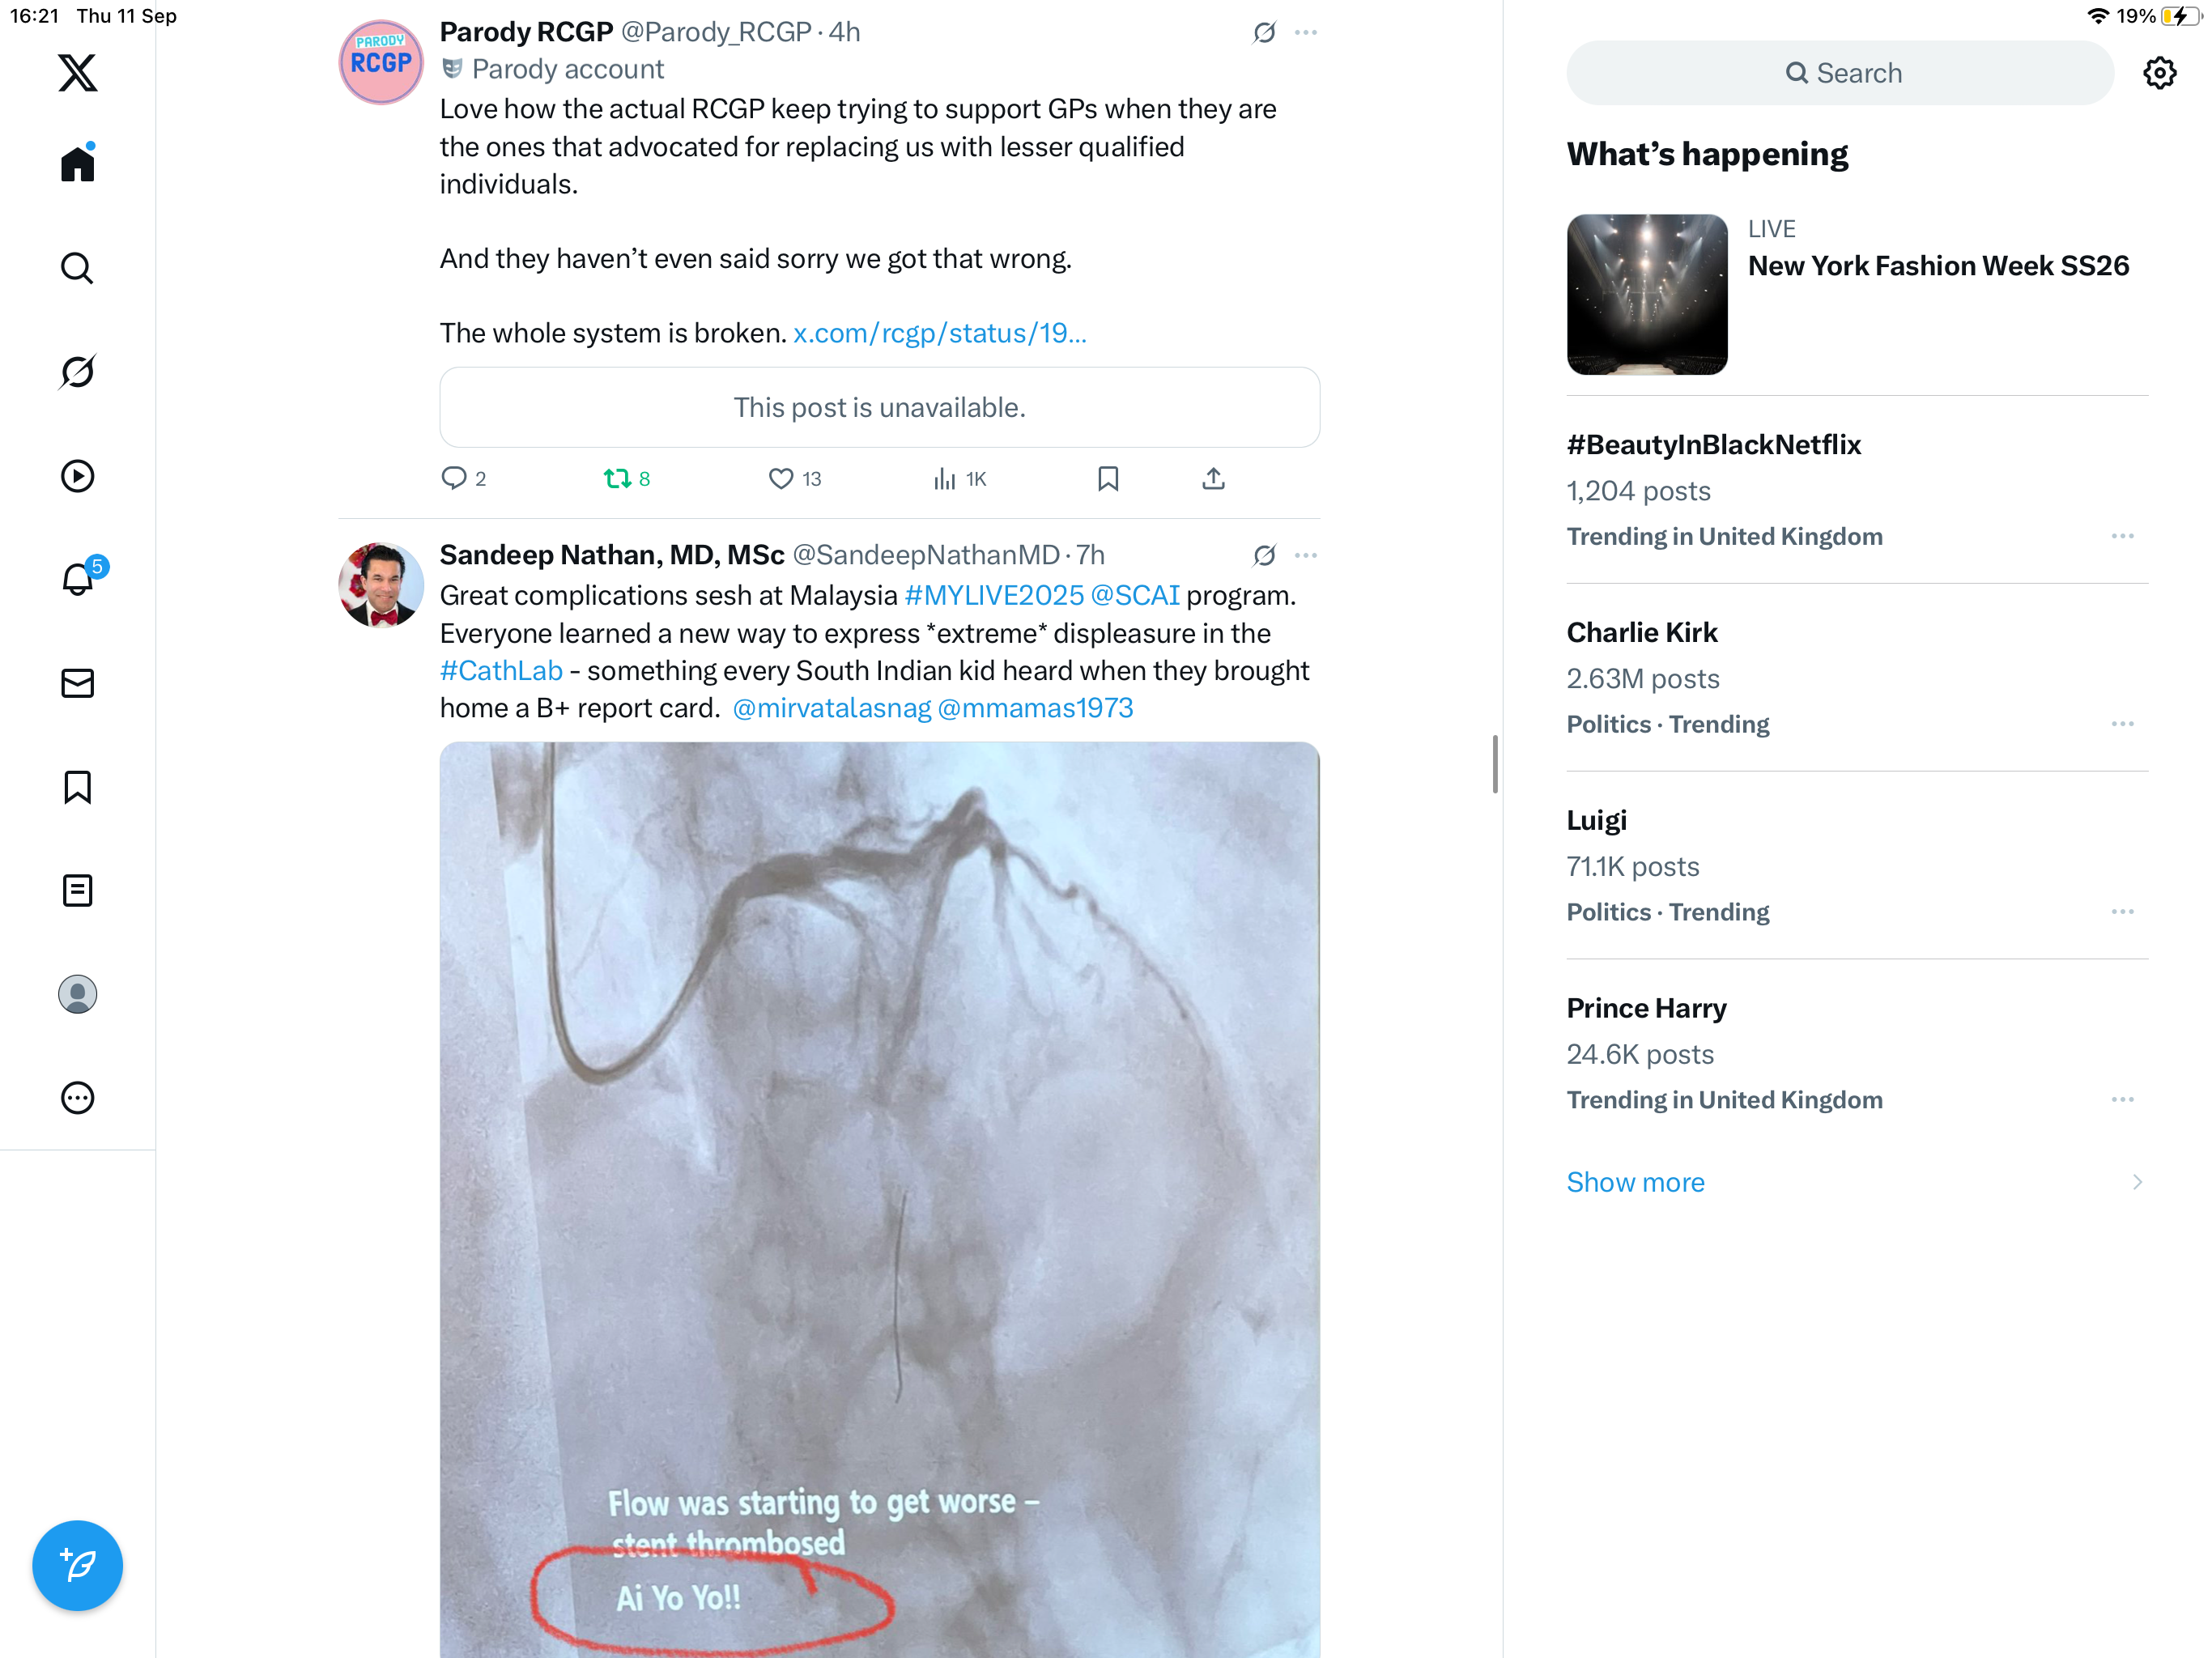Viewport: 2212px width, 1658px height.
Task: Open Grok from the sidebar
Action: [x=77, y=372]
